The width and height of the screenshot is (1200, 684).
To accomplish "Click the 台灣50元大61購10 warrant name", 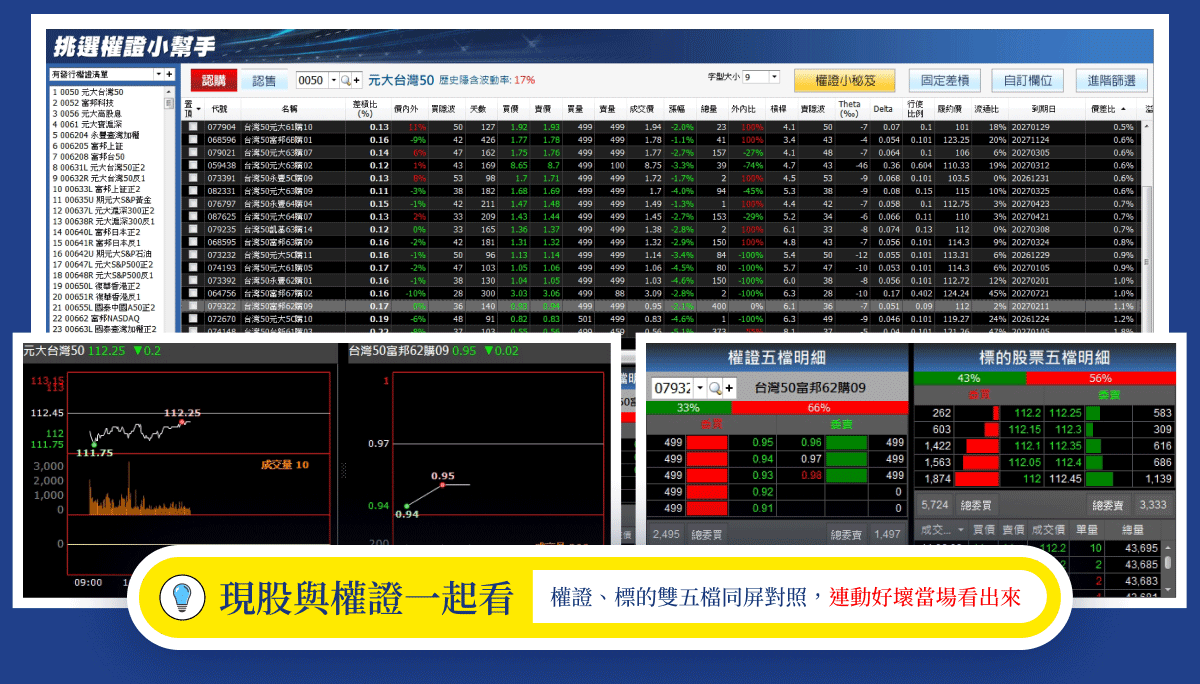I will point(280,127).
